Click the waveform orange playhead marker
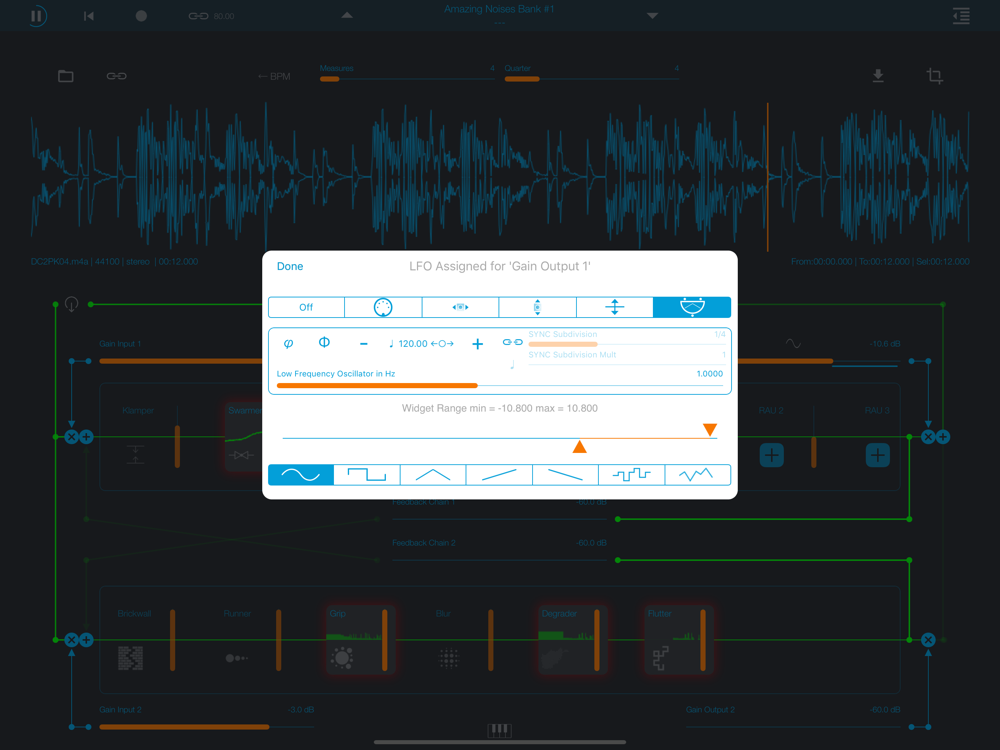Image resolution: width=1000 pixels, height=750 pixels. tap(767, 177)
